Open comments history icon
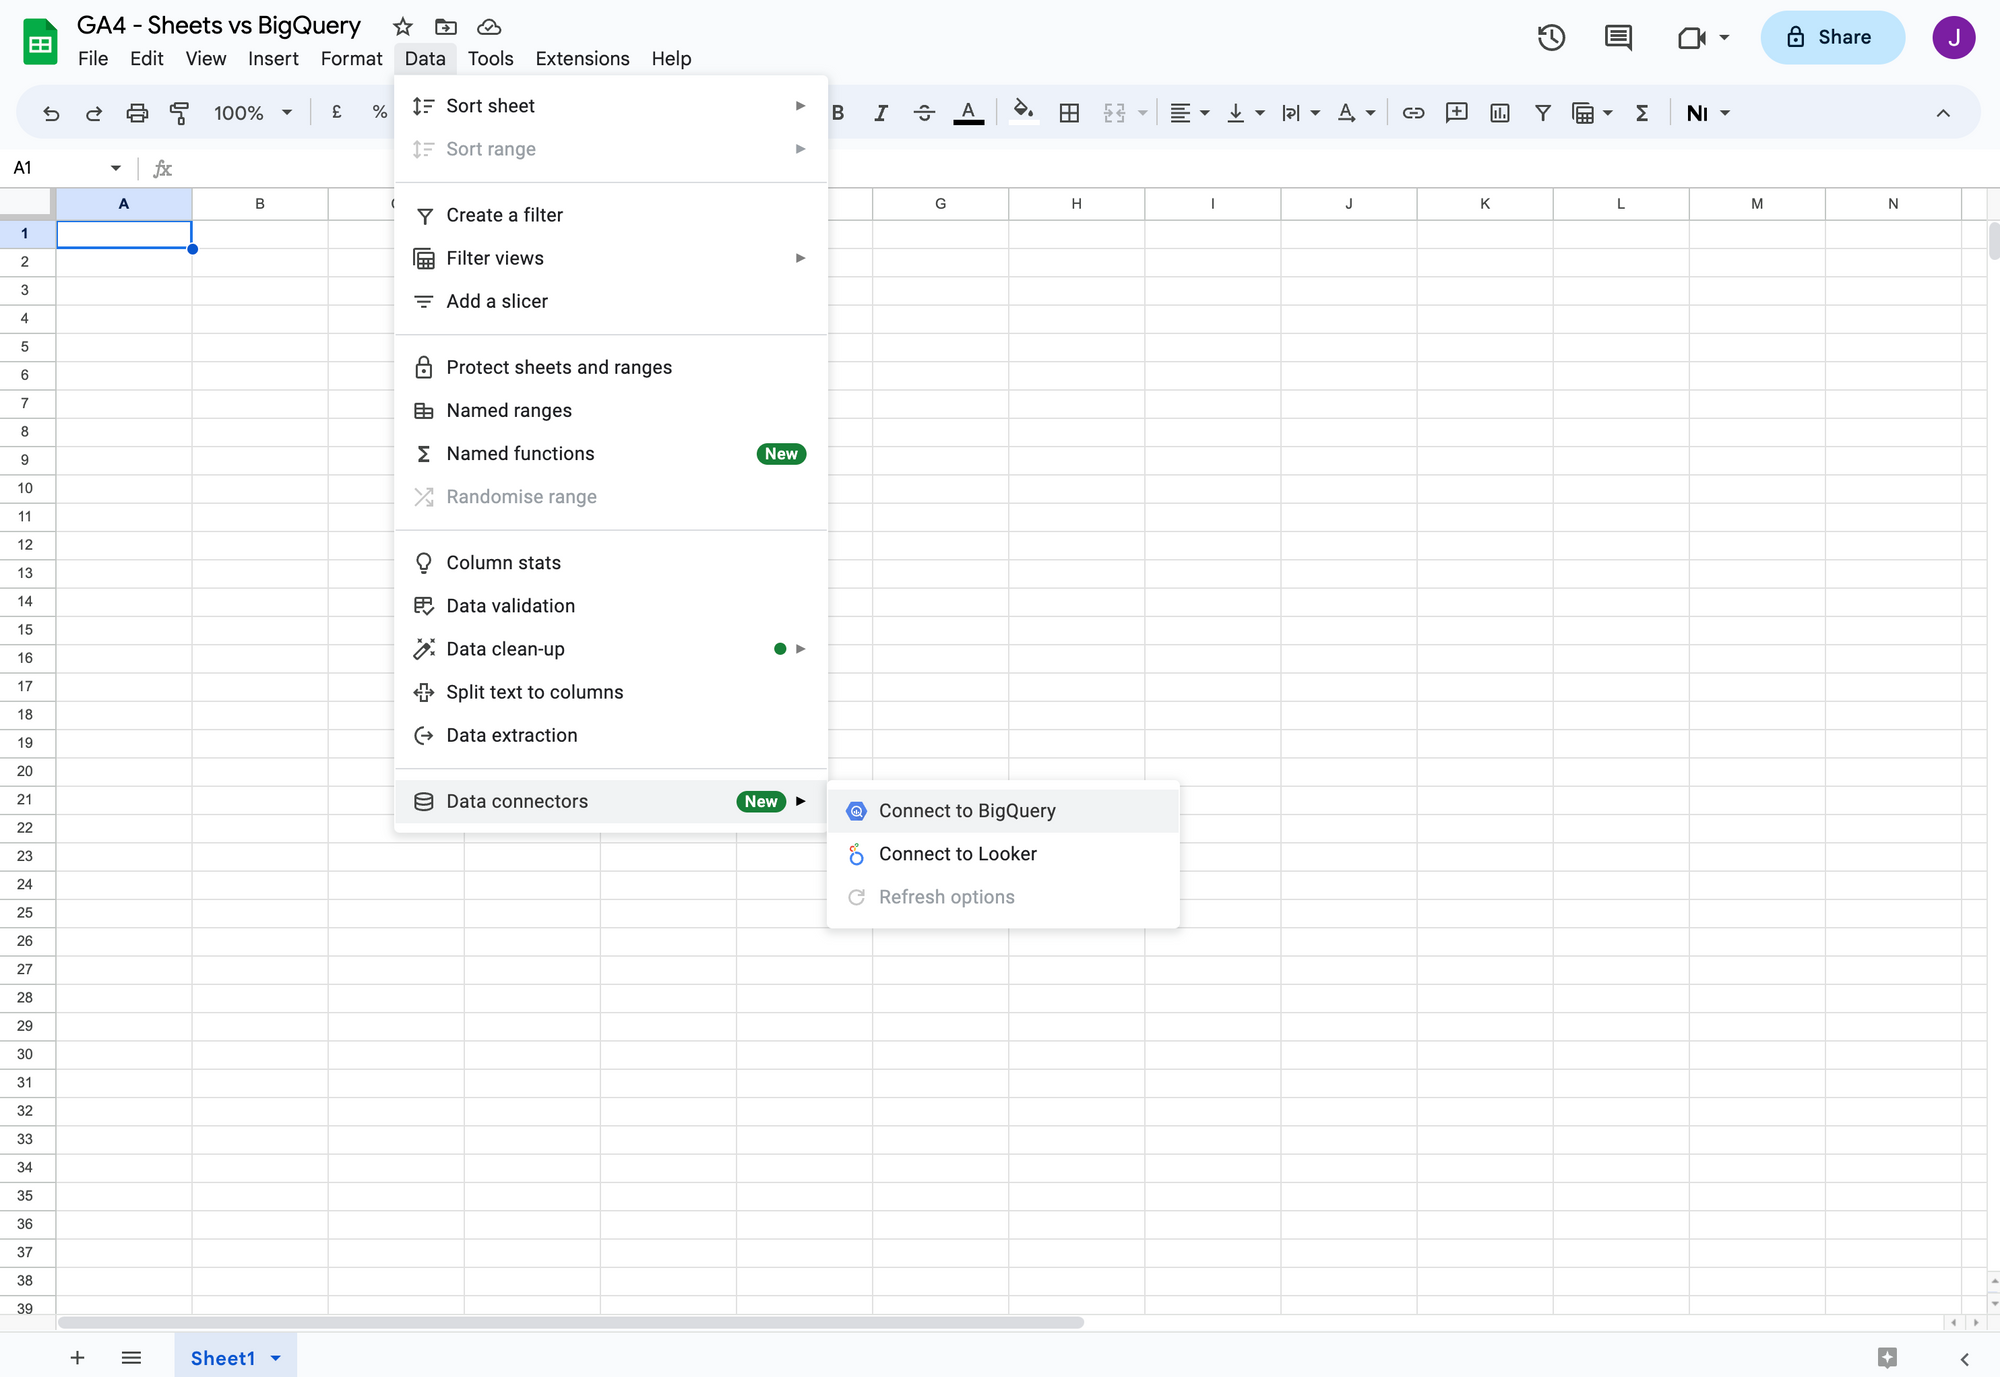The width and height of the screenshot is (2000, 1377). point(1618,38)
